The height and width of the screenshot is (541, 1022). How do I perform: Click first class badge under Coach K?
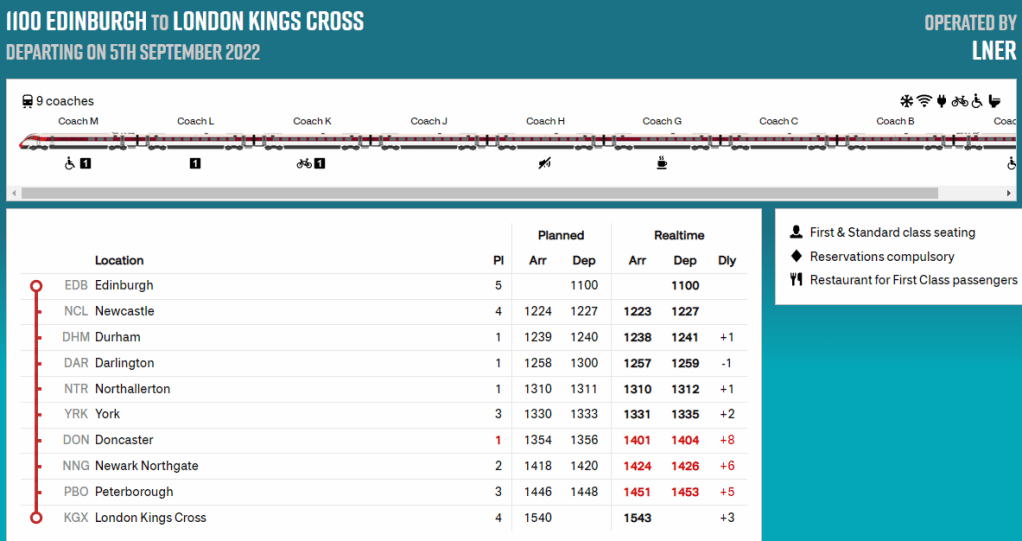pyautogui.click(x=319, y=164)
